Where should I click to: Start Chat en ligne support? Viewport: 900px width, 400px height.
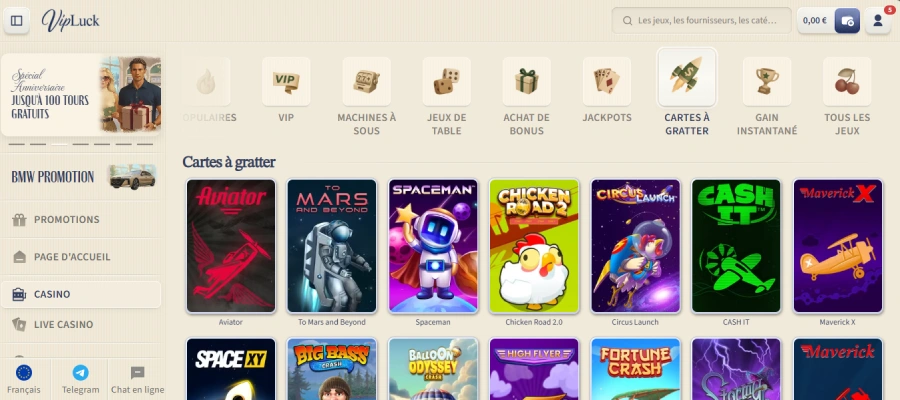(x=137, y=379)
